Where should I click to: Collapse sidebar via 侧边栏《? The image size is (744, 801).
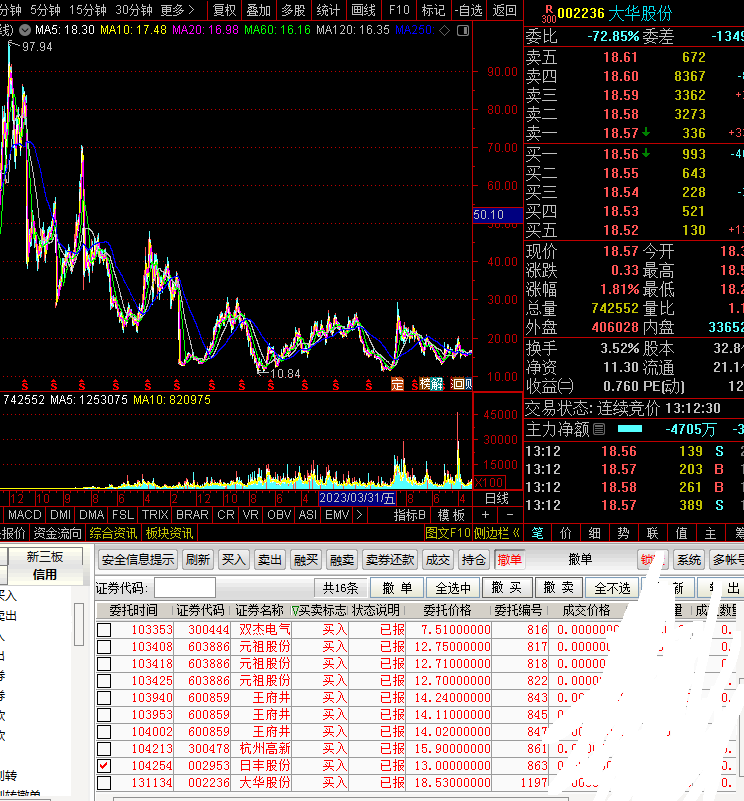pos(496,533)
